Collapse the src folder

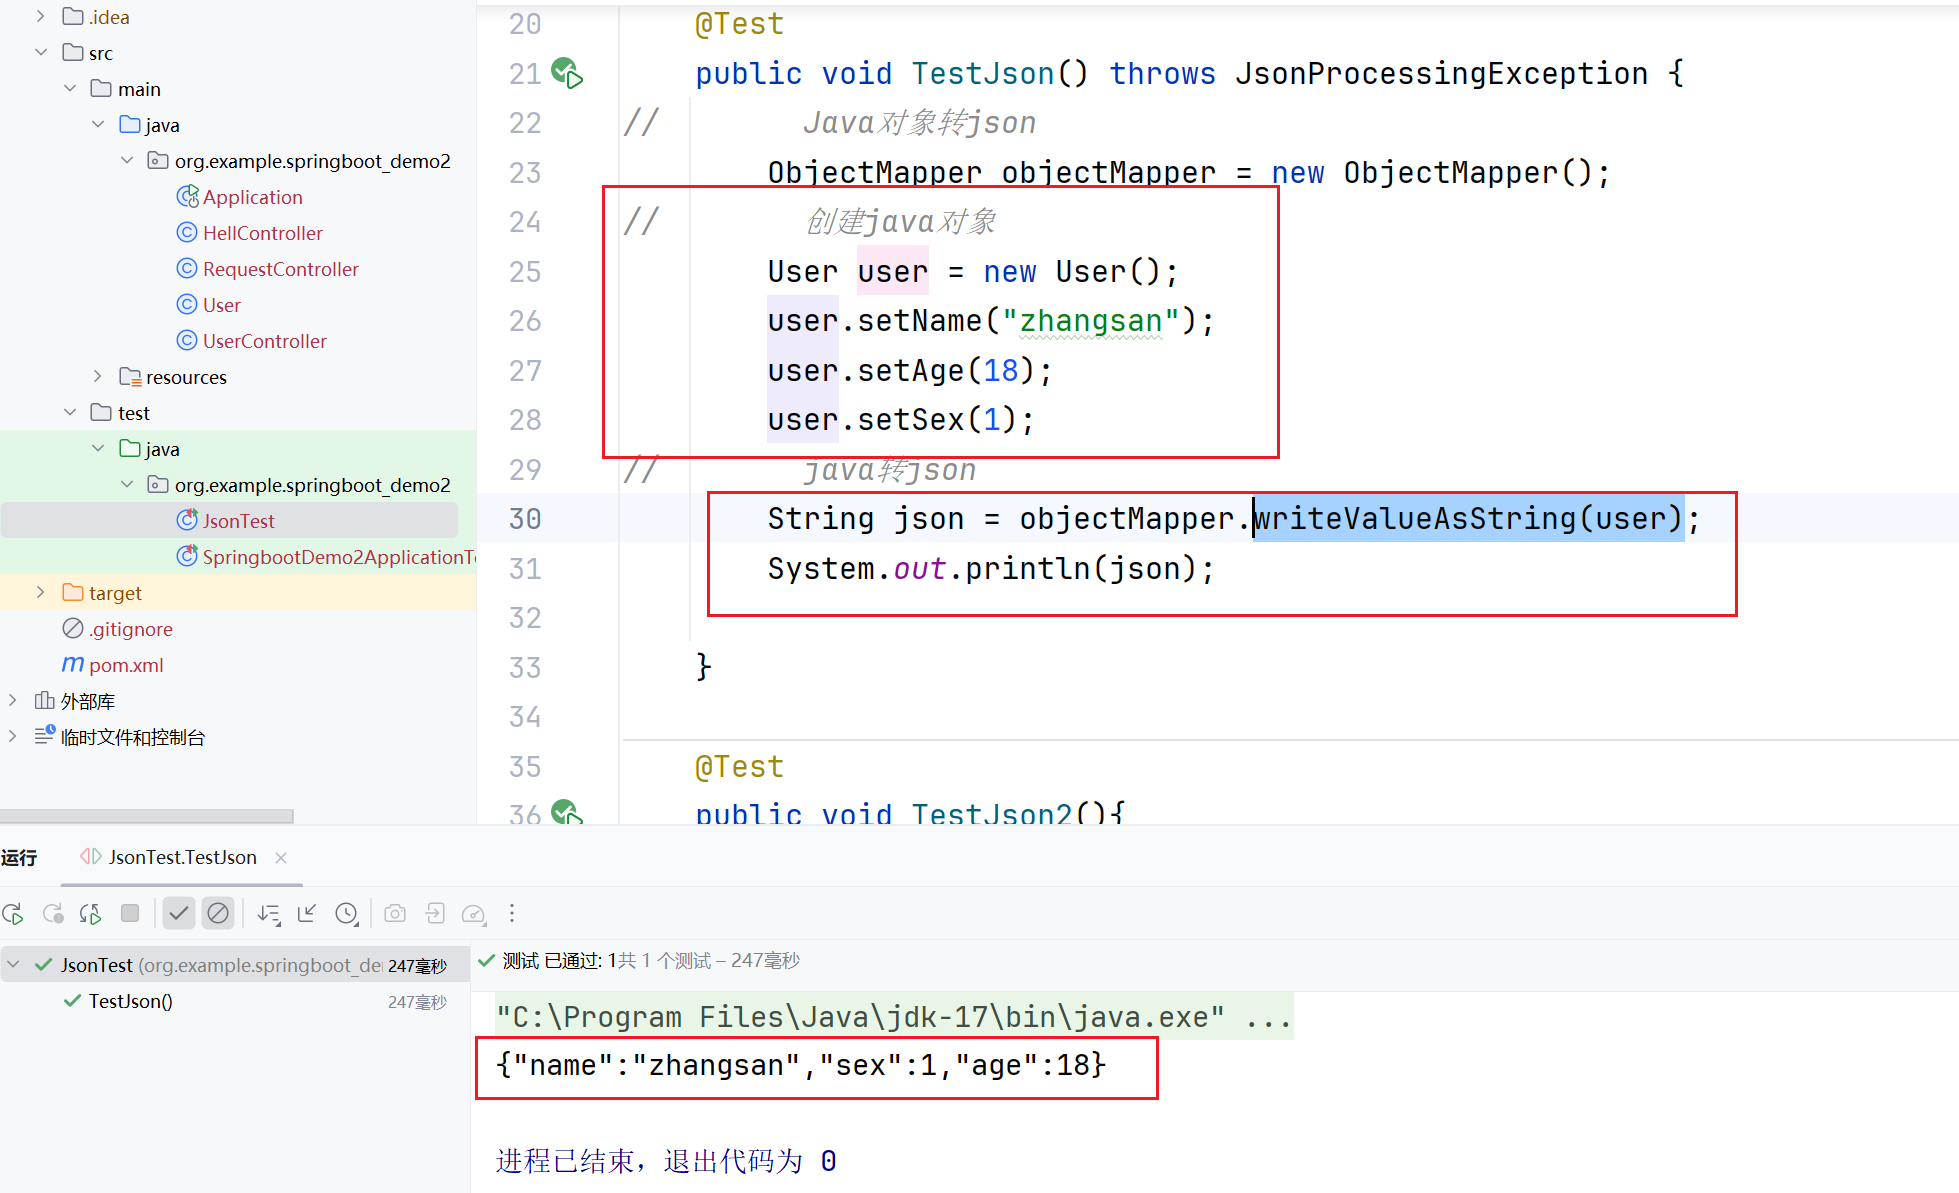click(x=40, y=53)
